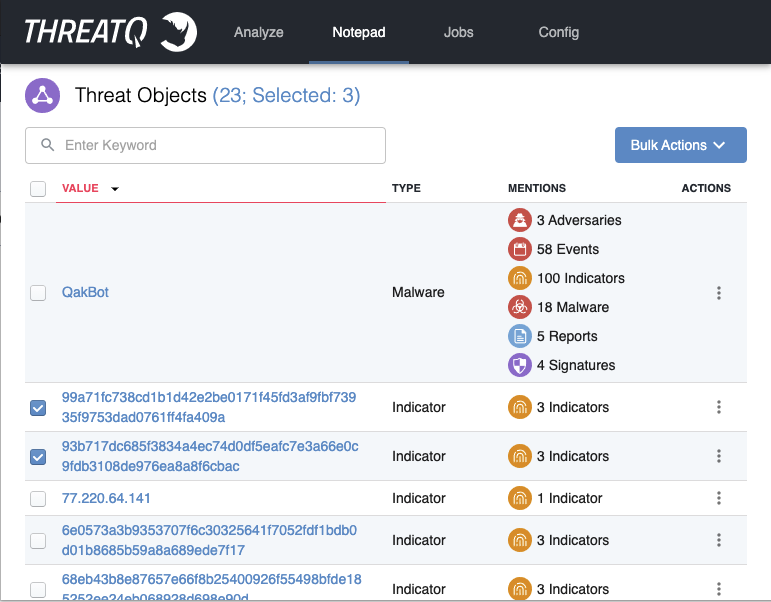
Task: Click the QakBot Reports document icon
Action: (x=520, y=336)
